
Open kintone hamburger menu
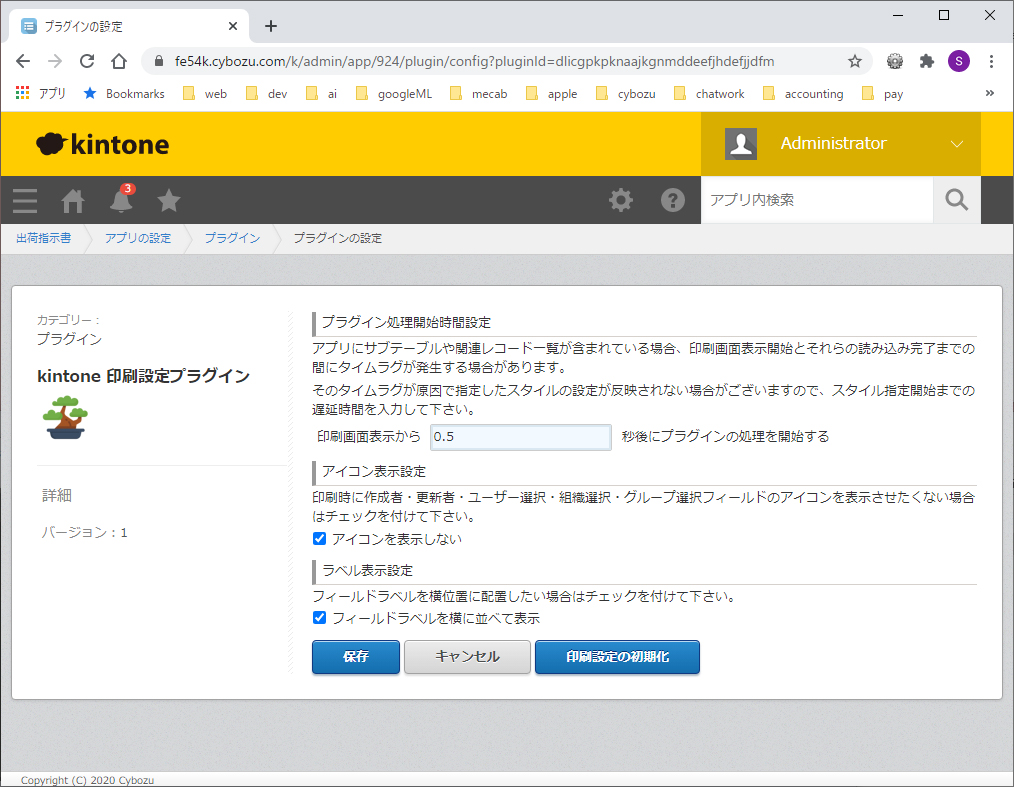pos(25,200)
